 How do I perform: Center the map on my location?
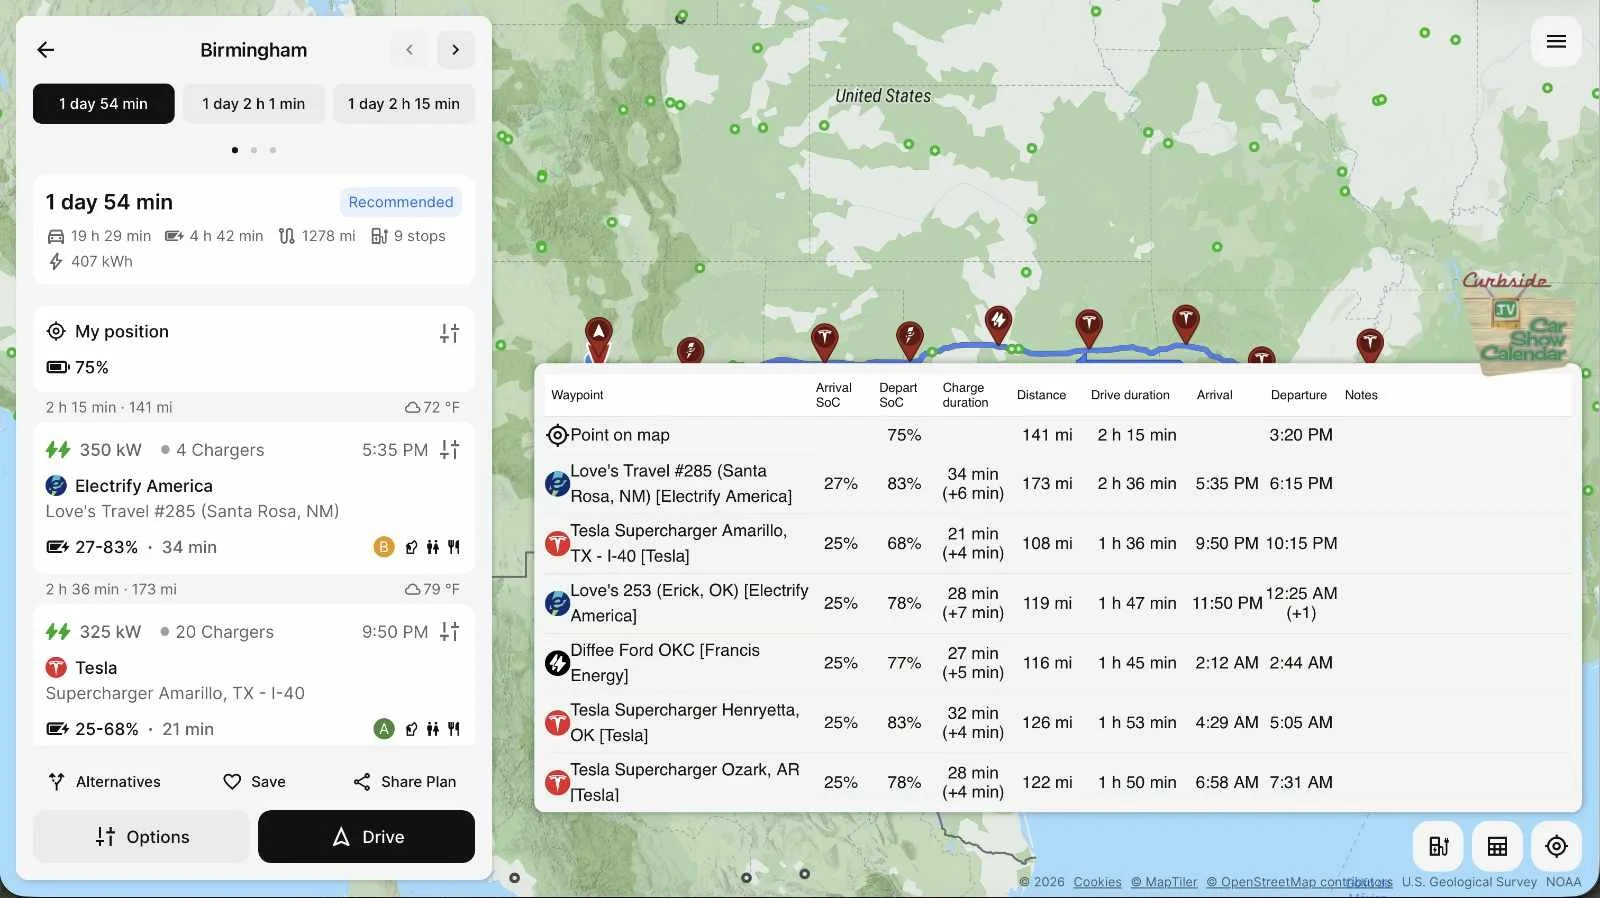1556,846
